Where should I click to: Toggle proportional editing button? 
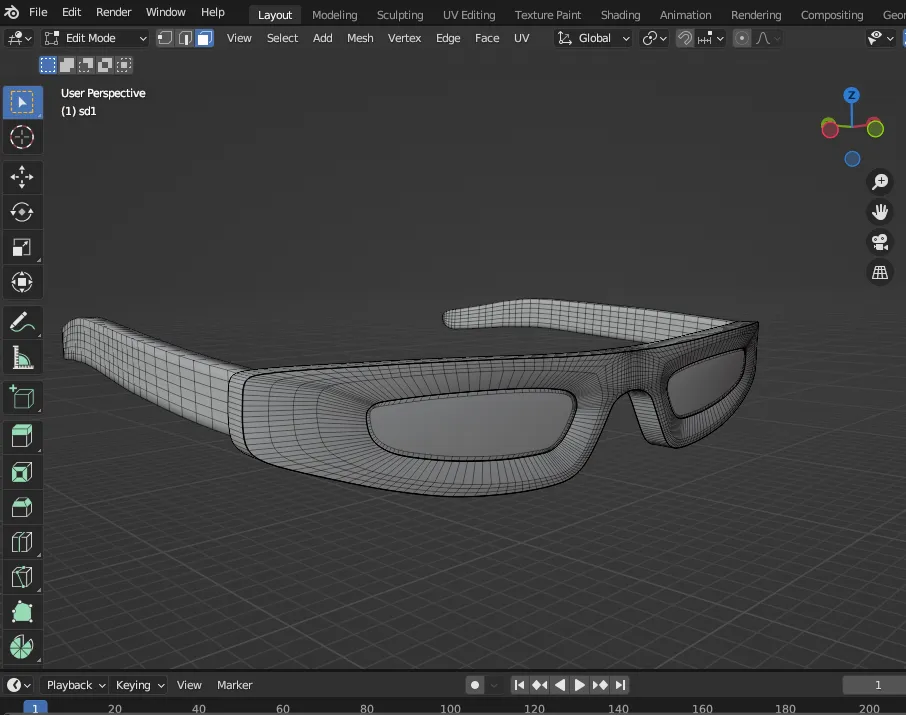point(742,38)
